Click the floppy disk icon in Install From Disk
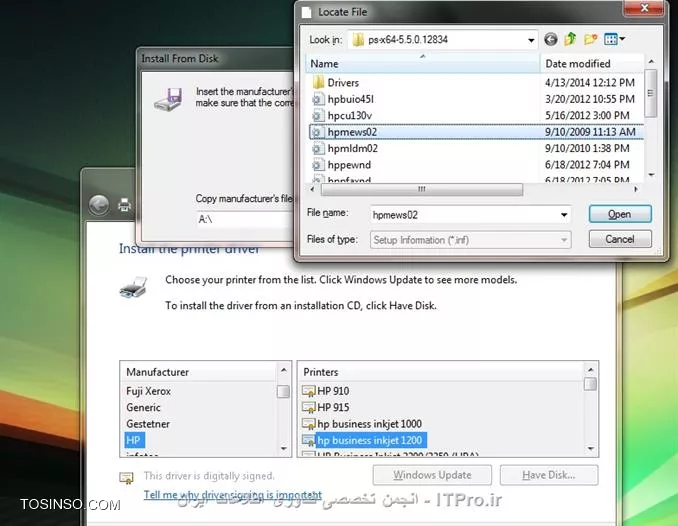The height and width of the screenshot is (526, 678). (x=169, y=99)
